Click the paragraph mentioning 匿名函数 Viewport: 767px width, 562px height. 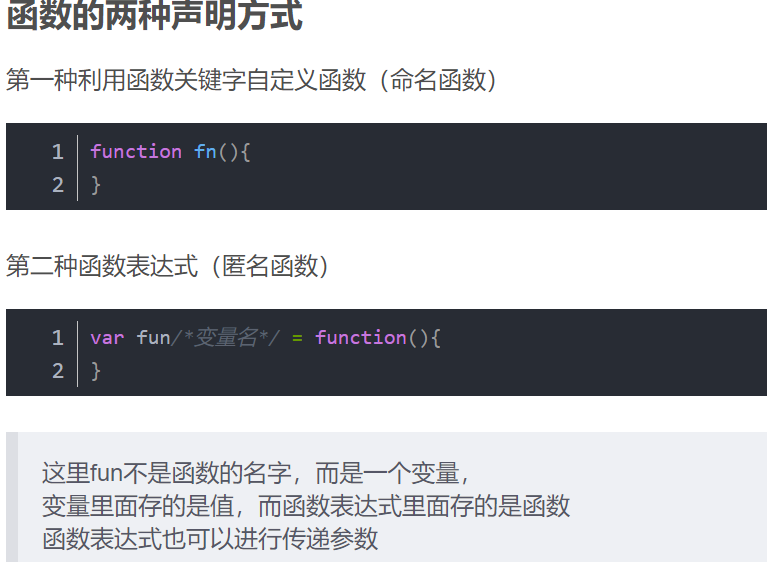168,266
